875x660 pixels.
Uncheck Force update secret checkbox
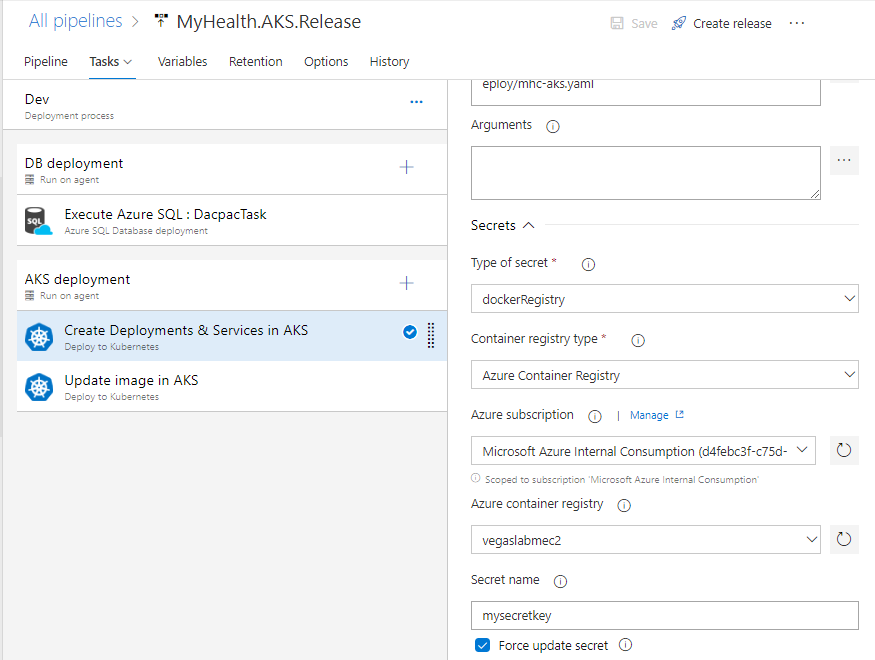(483, 645)
